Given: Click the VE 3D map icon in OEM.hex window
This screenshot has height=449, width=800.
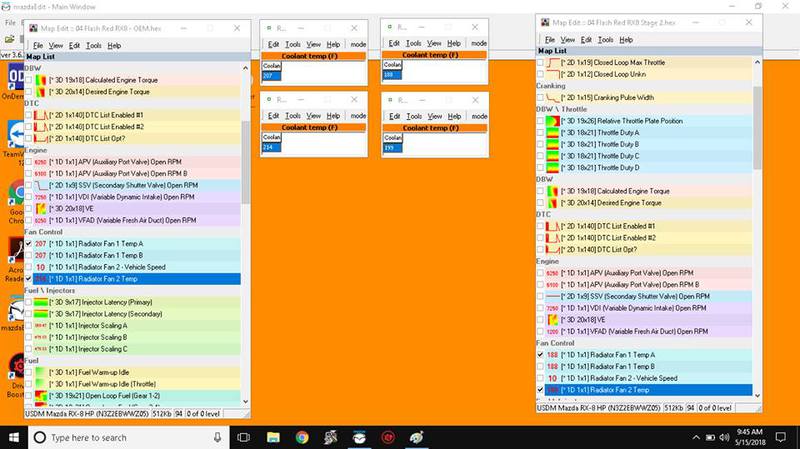Looking at the screenshot, I should (41, 208).
